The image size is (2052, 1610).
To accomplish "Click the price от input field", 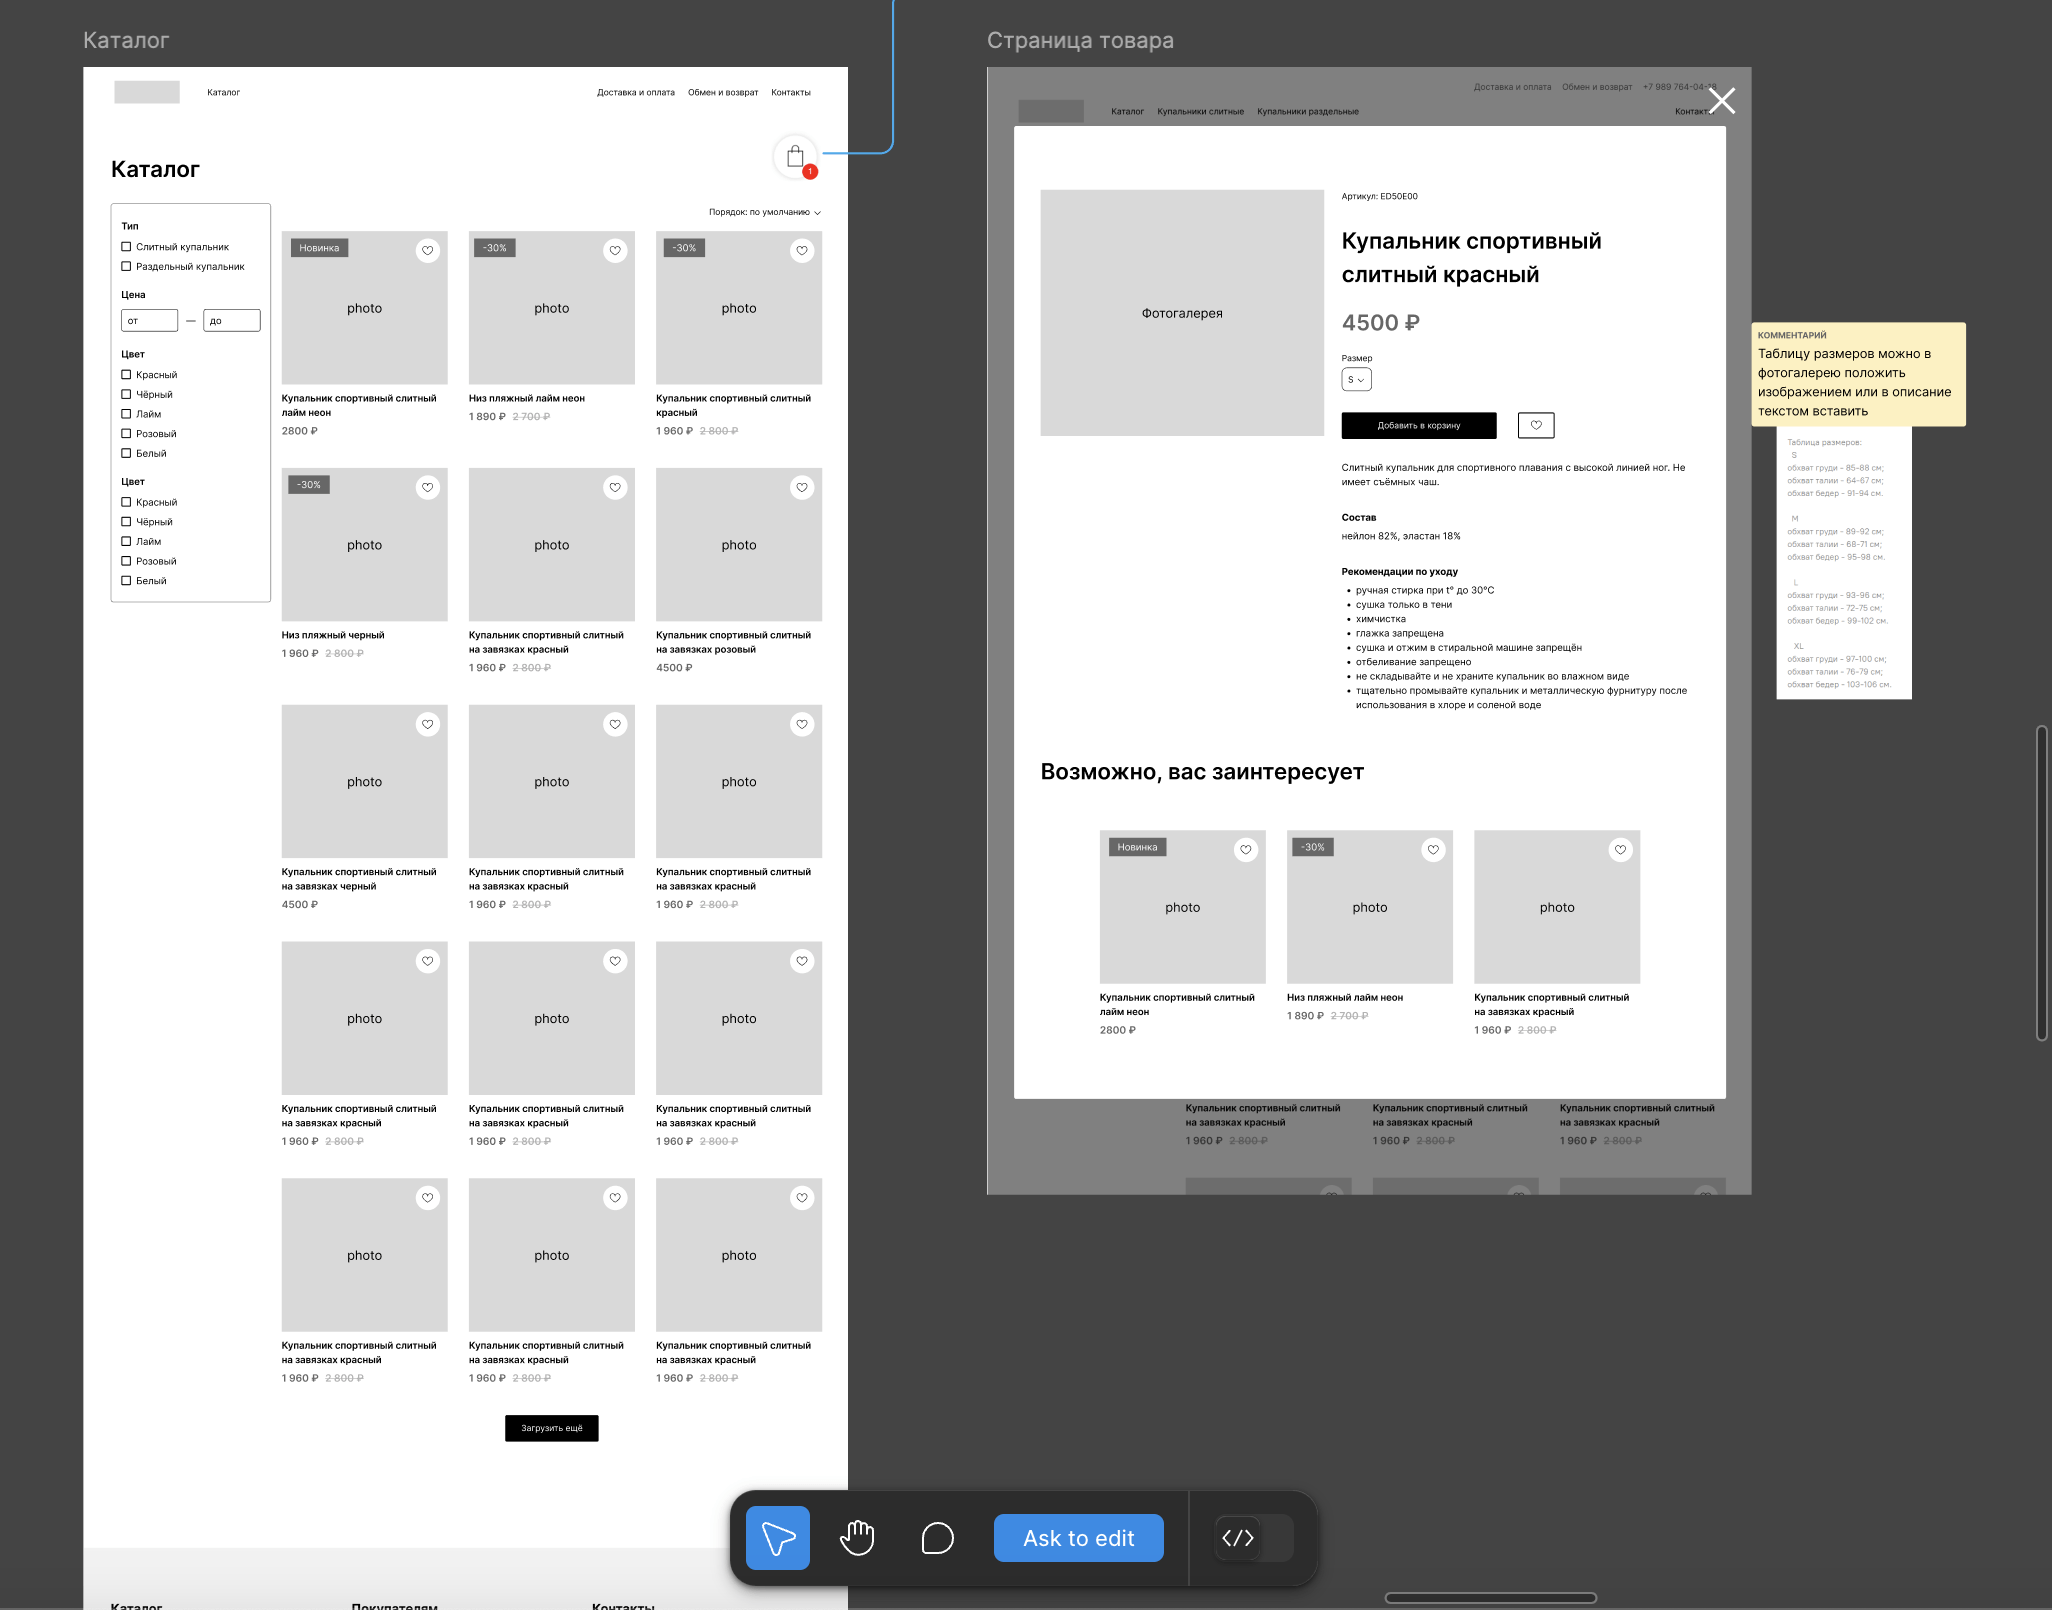I will click(x=149, y=321).
